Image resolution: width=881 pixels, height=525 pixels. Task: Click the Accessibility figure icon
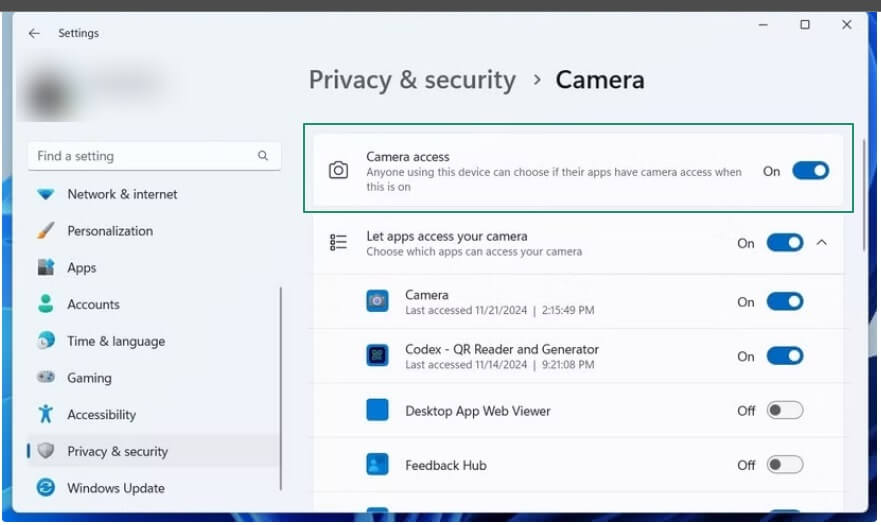[46, 414]
